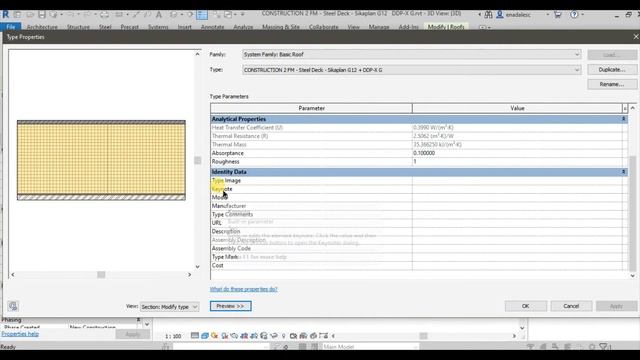The image size is (640, 360).
Task: Click the user account icon beside enadalesc
Action: click(x=500, y=15)
